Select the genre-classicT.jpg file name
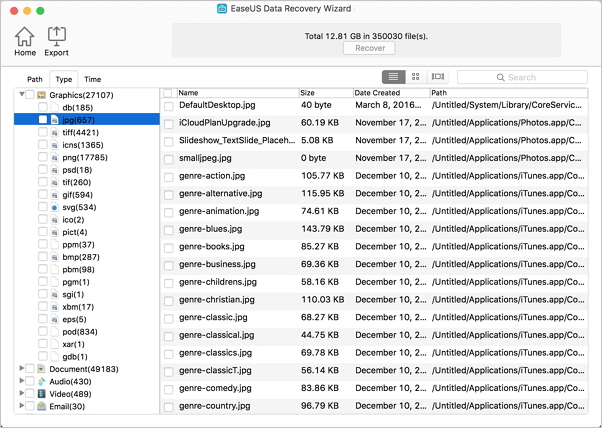The height and width of the screenshot is (428, 602). click(x=215, y=370)
